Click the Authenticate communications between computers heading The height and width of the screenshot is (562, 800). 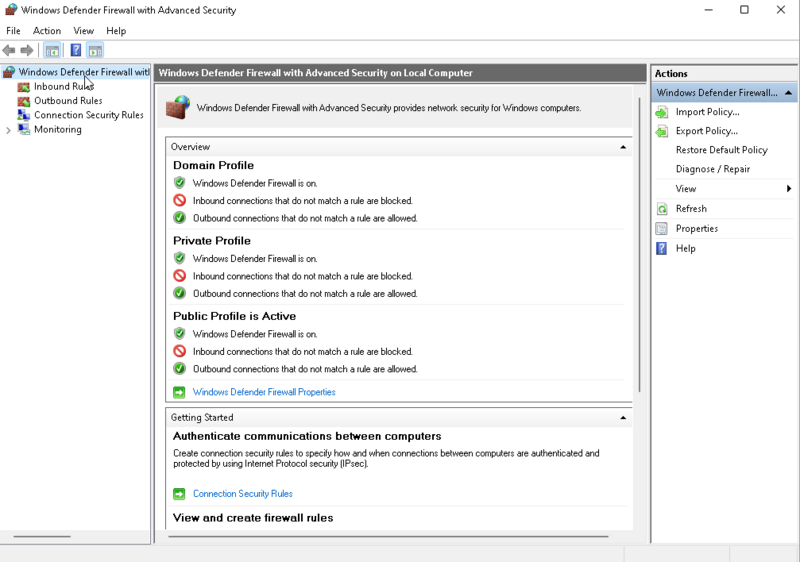coord(307,436)
